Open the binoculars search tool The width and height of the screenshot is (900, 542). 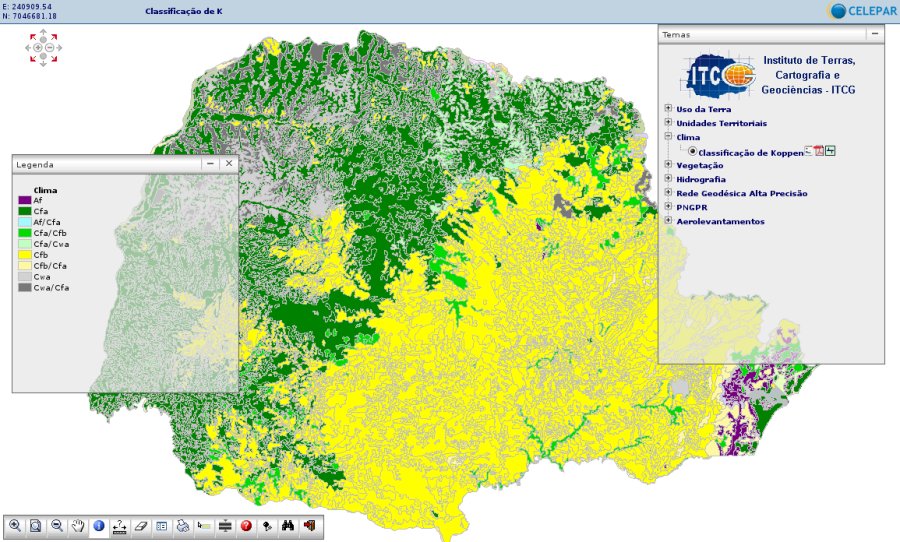[x=288, y=525]
